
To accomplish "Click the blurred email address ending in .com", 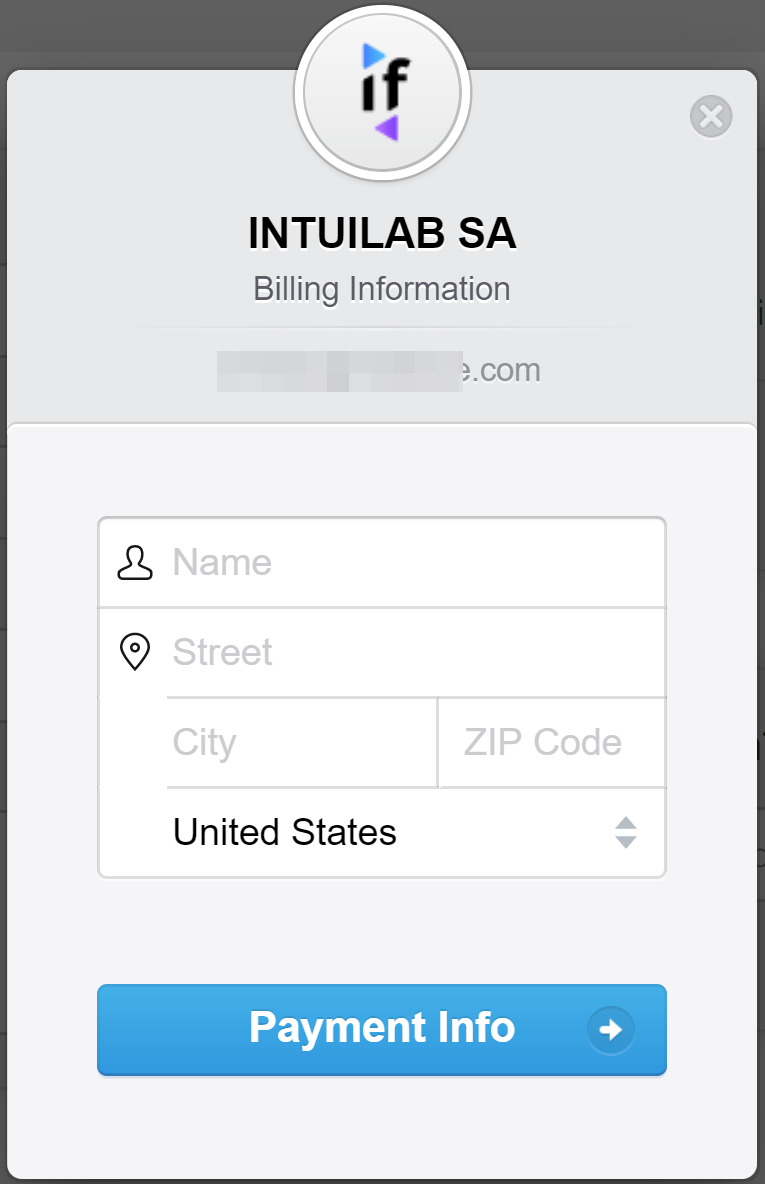I will click(379, 371).
